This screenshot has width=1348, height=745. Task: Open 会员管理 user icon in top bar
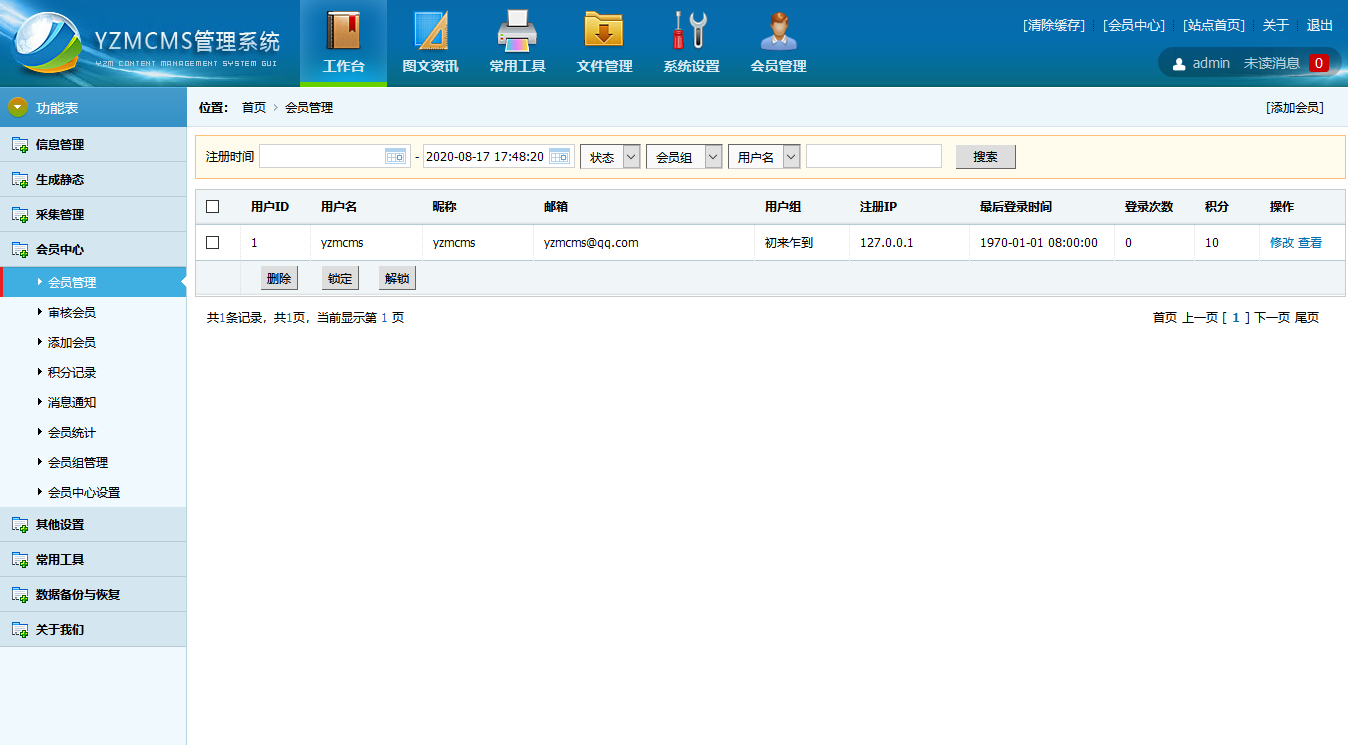[x=778, y=32]
